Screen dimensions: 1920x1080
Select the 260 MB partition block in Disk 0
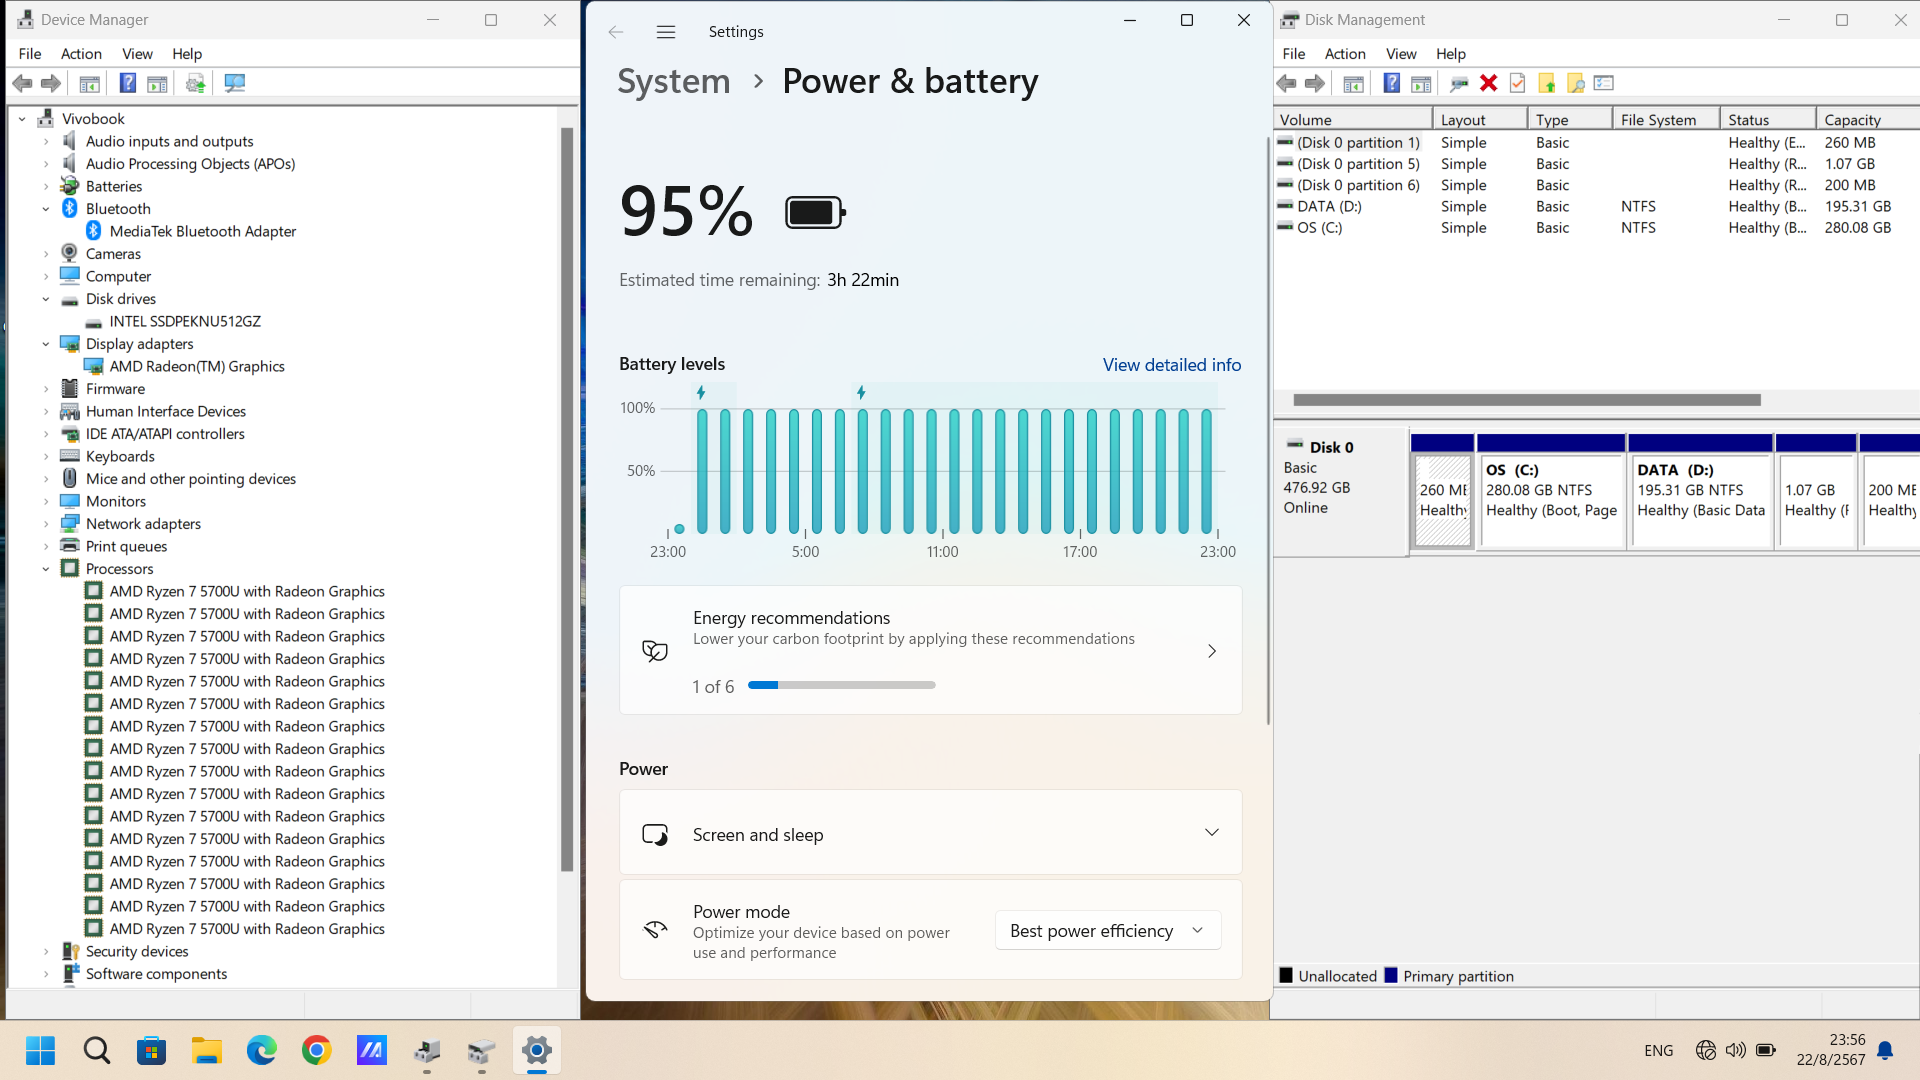(x=1443, y=500)
